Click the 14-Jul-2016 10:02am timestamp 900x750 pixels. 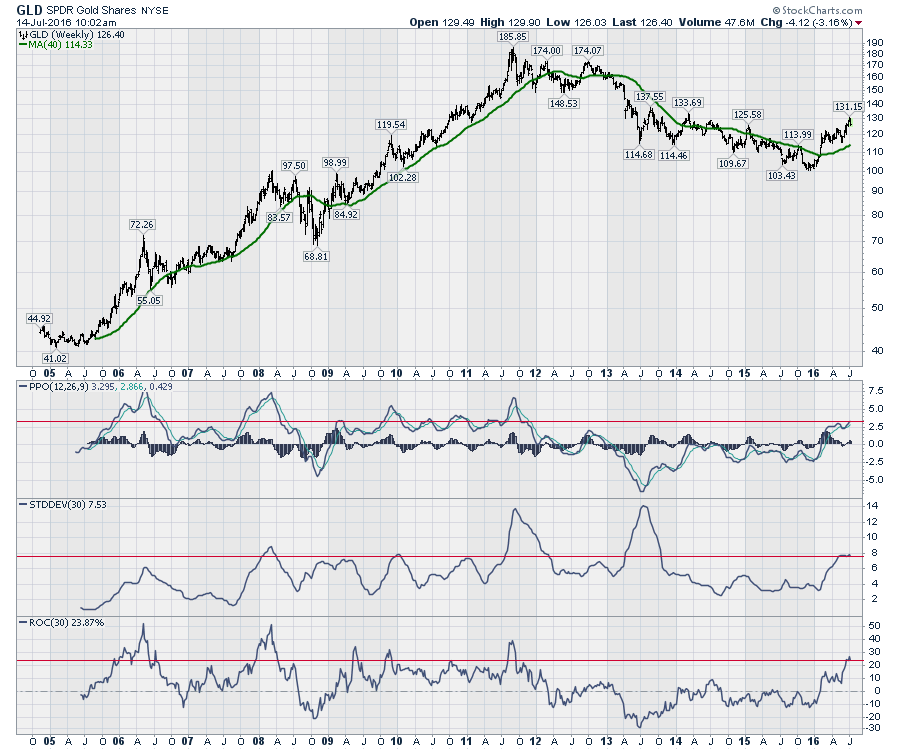67,22
